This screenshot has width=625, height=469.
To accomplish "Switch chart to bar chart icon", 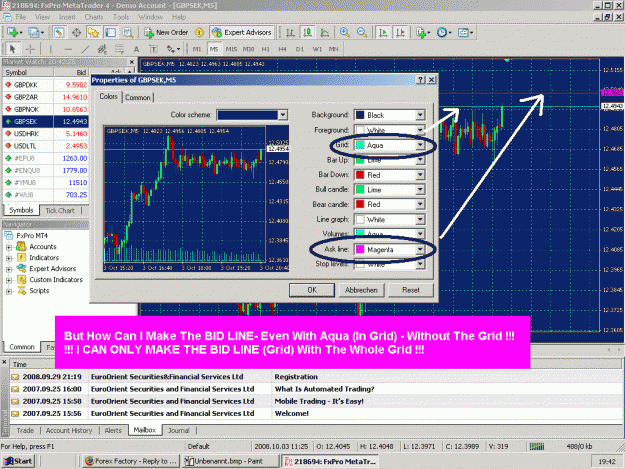I will (x=290, y=32).
